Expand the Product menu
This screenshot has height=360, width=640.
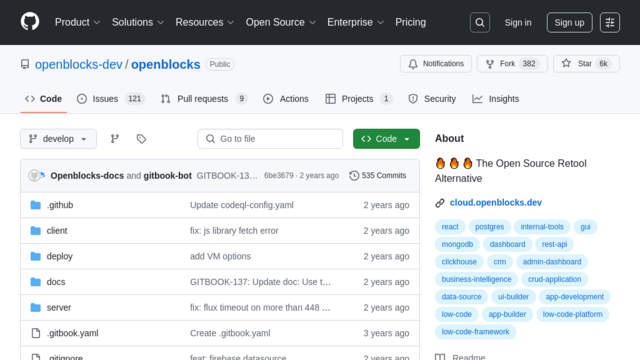tap(77, 22)
